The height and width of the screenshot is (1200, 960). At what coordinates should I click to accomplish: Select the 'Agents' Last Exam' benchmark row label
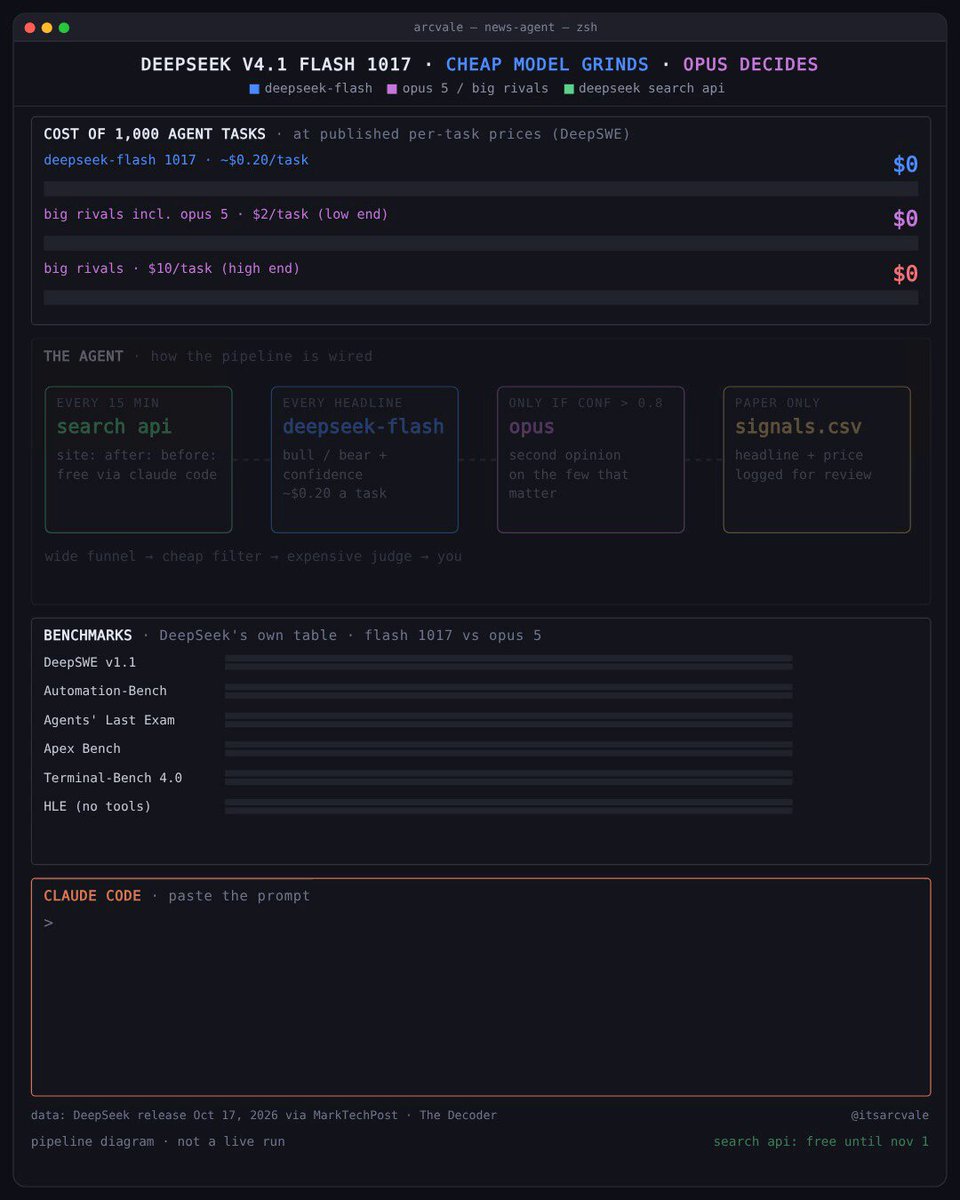(109, 720)
